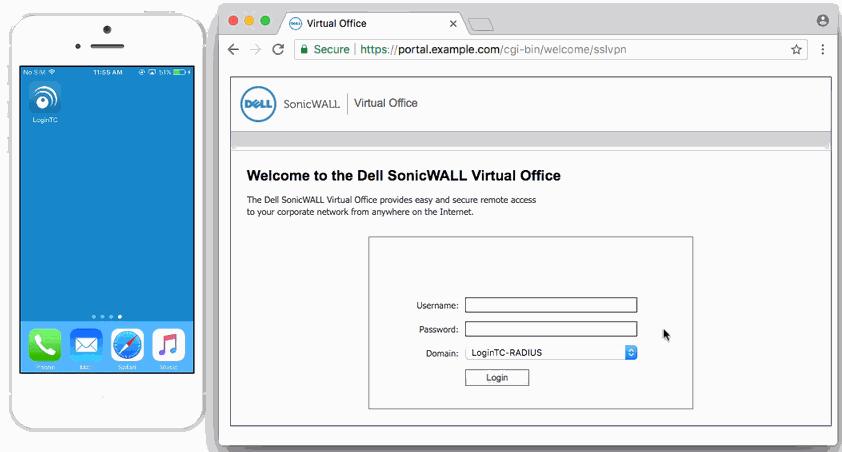Click the Username input field
842x452 pixels.
[551, 305]
